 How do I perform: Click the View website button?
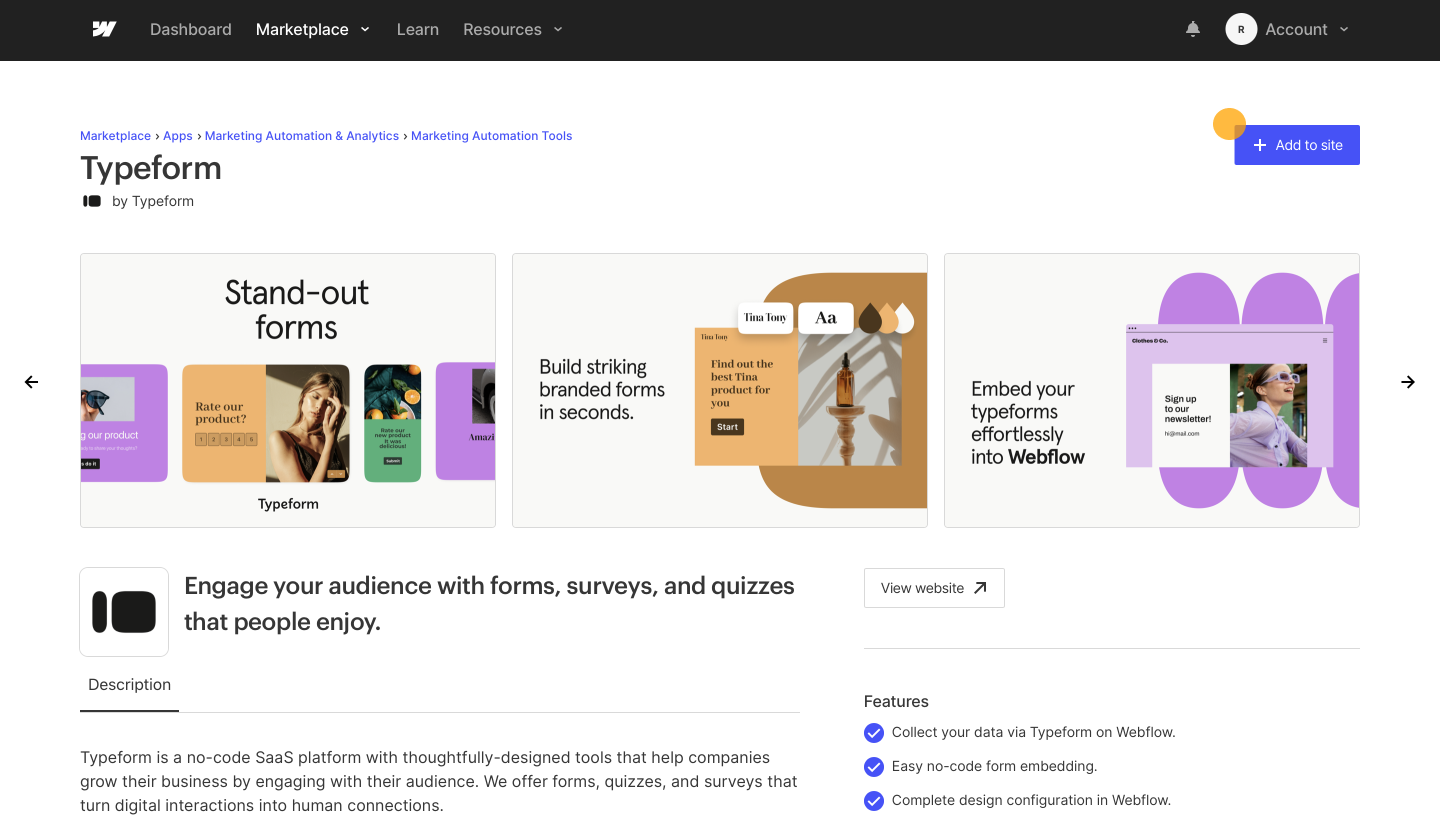point(934,588)
